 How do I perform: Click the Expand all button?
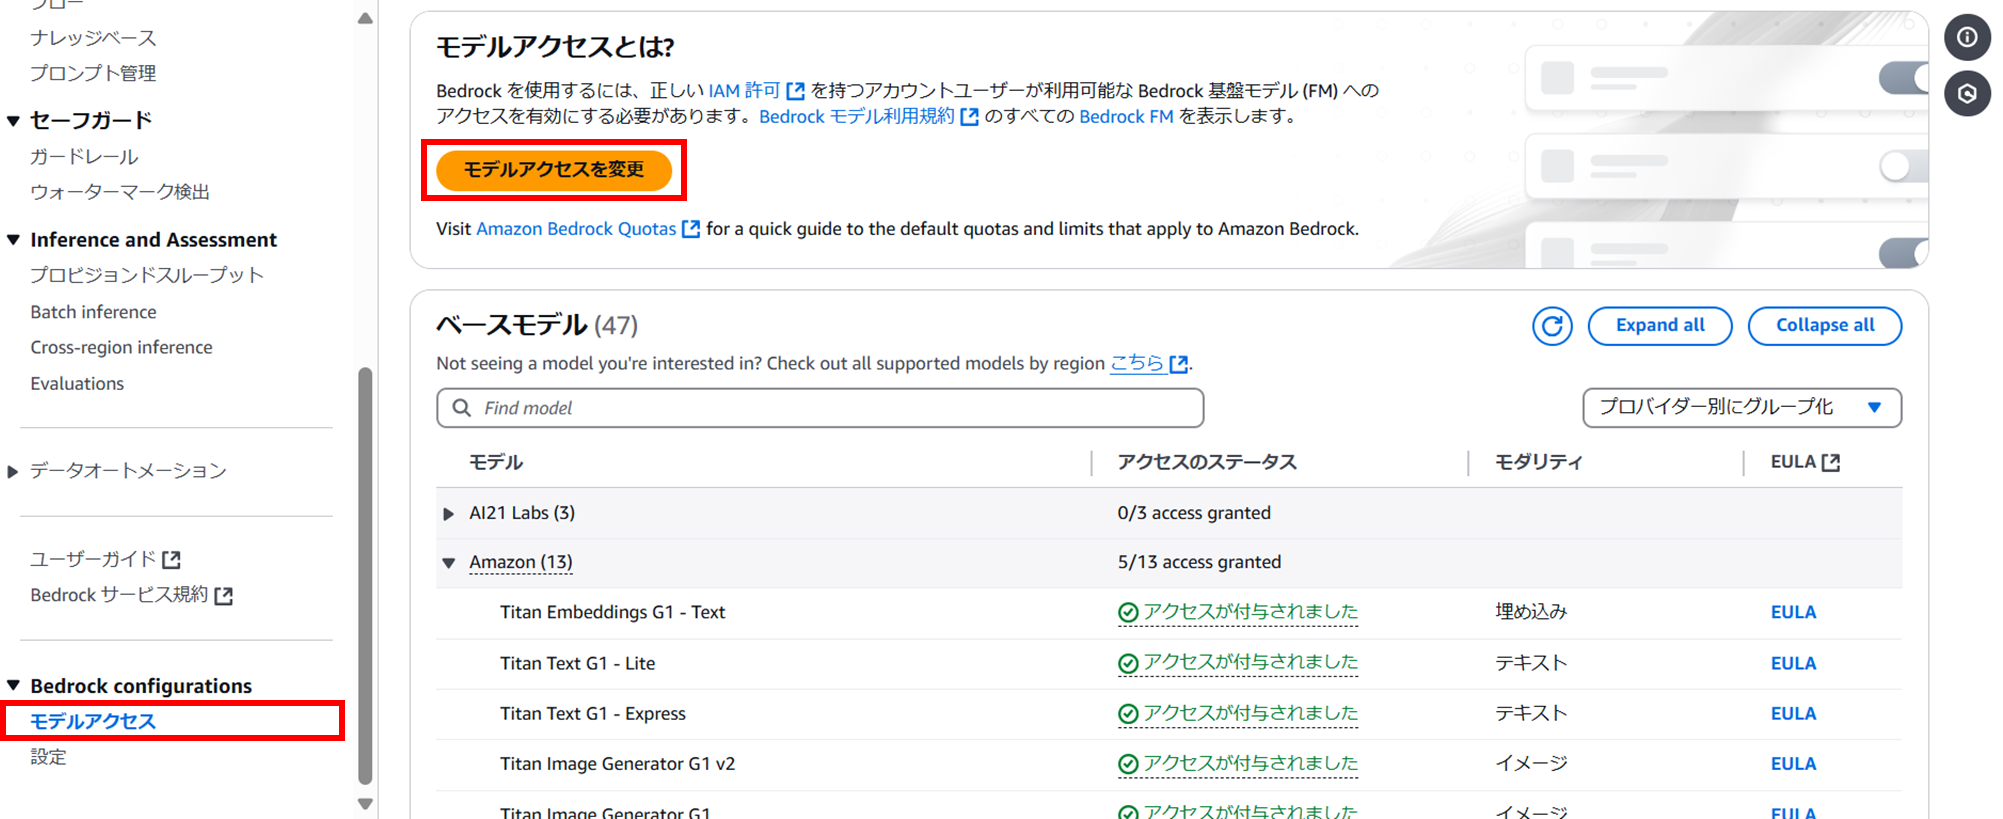pos(1660,326)
